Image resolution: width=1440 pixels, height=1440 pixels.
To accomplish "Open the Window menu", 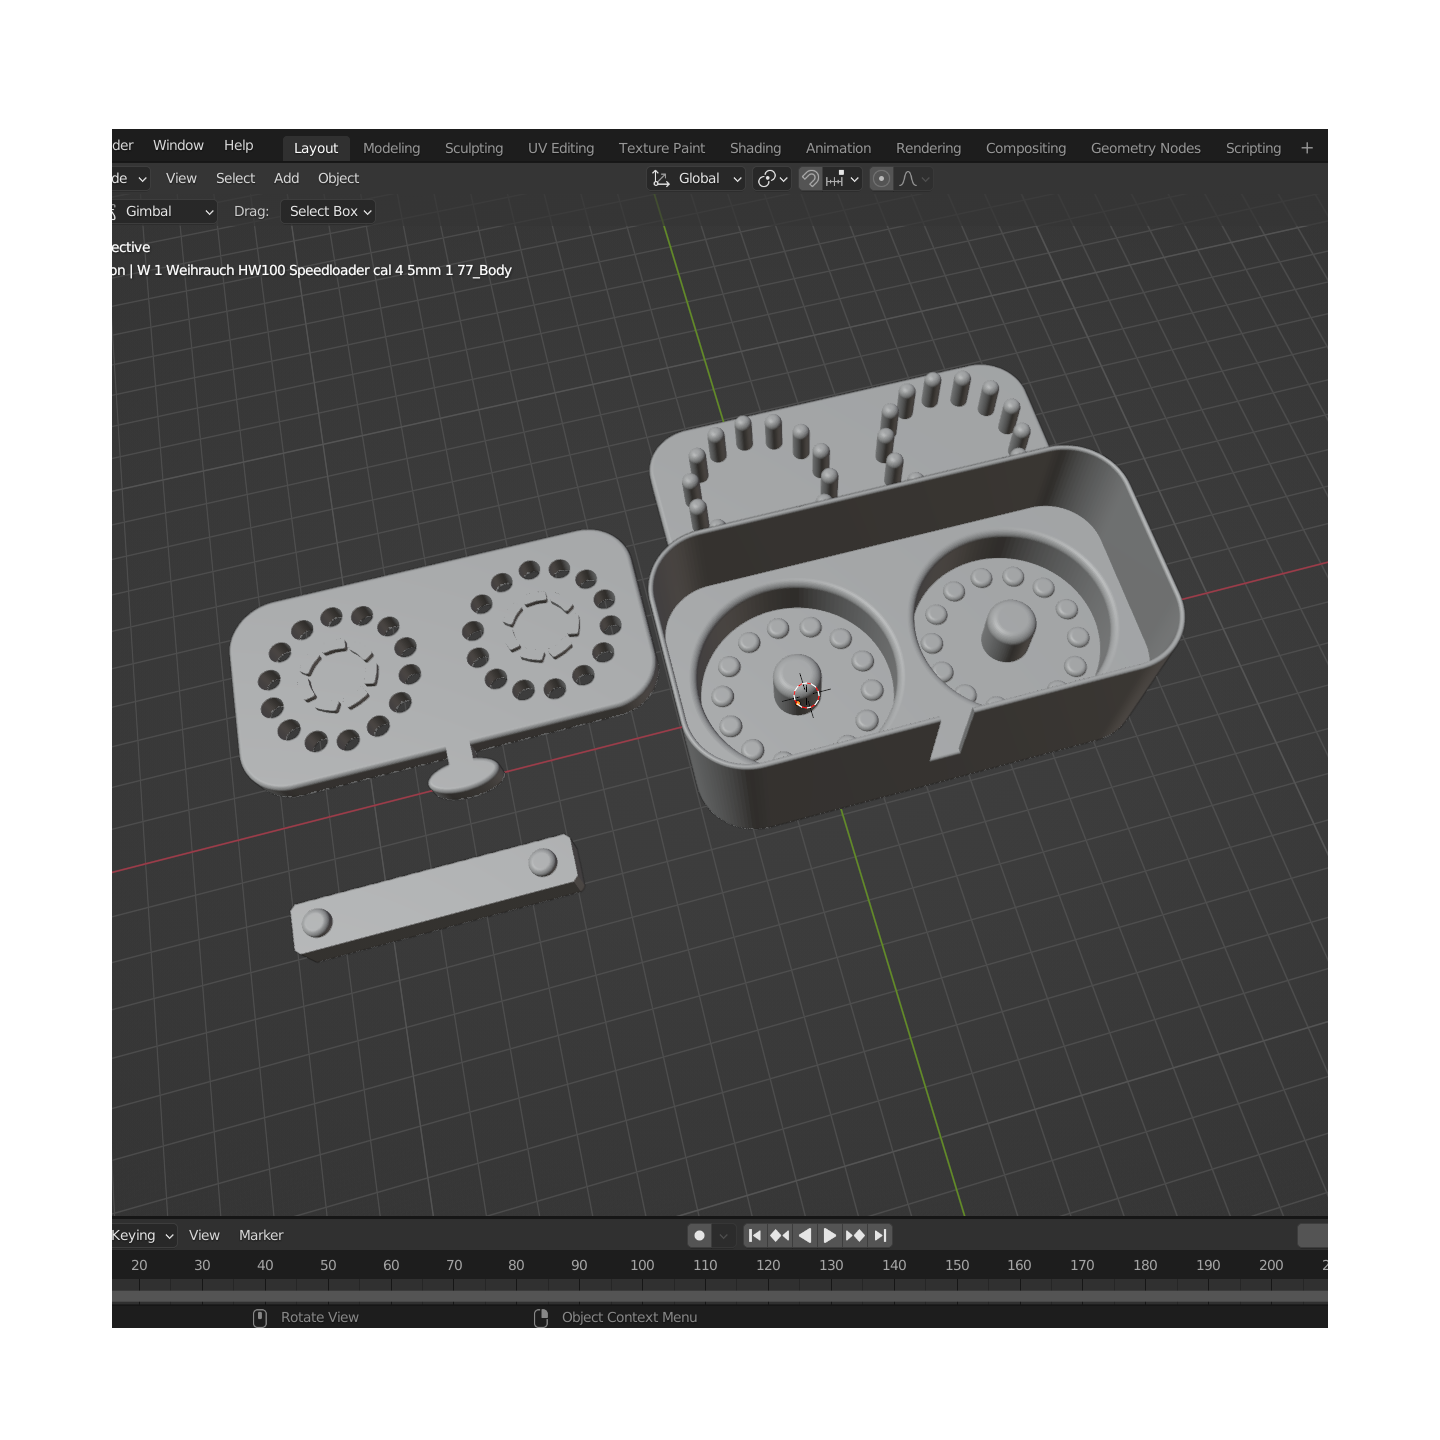I will click(x=178, y=146).
